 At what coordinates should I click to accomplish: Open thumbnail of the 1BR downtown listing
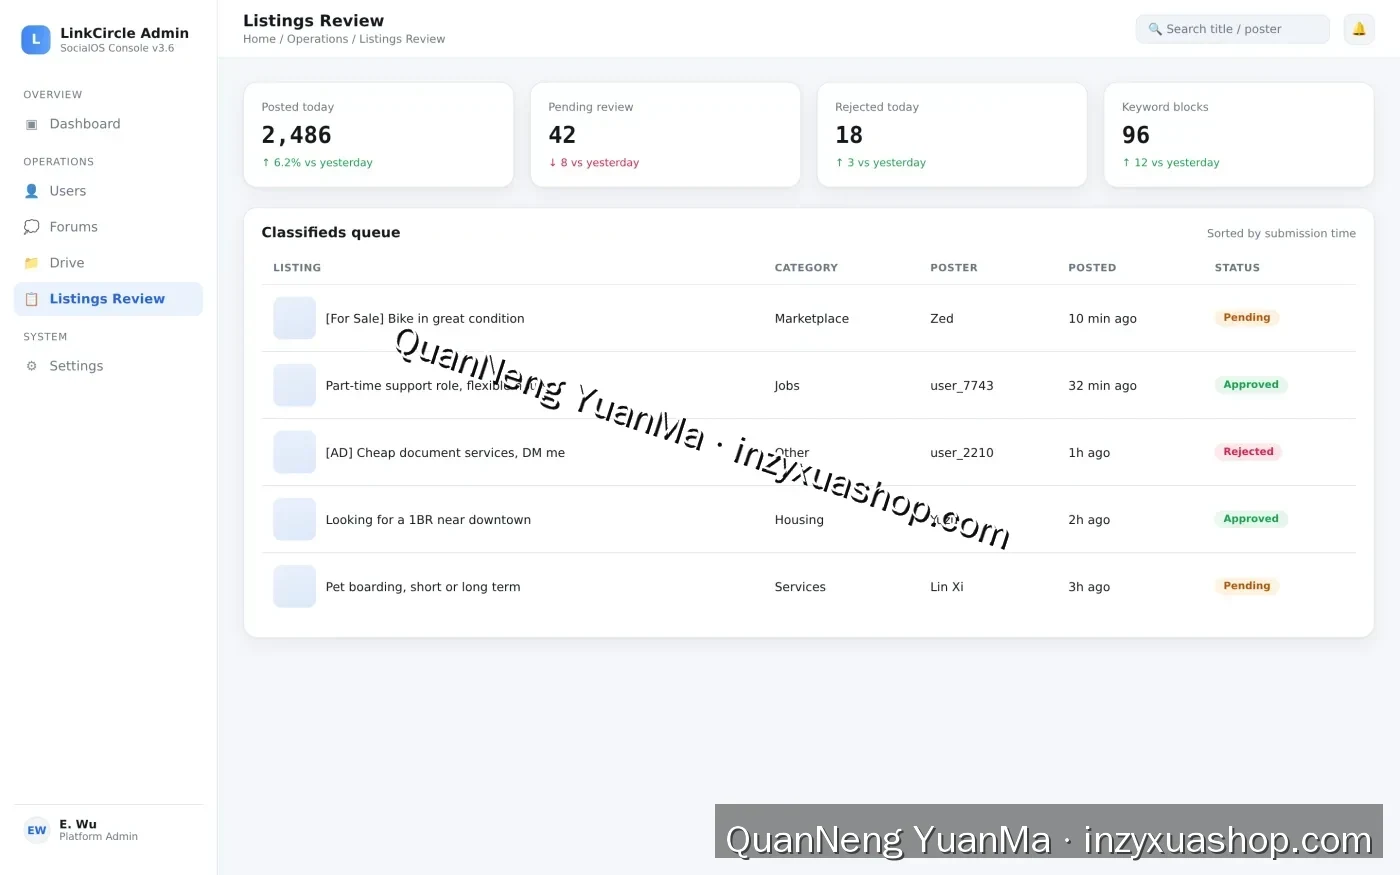coord(294,519)
